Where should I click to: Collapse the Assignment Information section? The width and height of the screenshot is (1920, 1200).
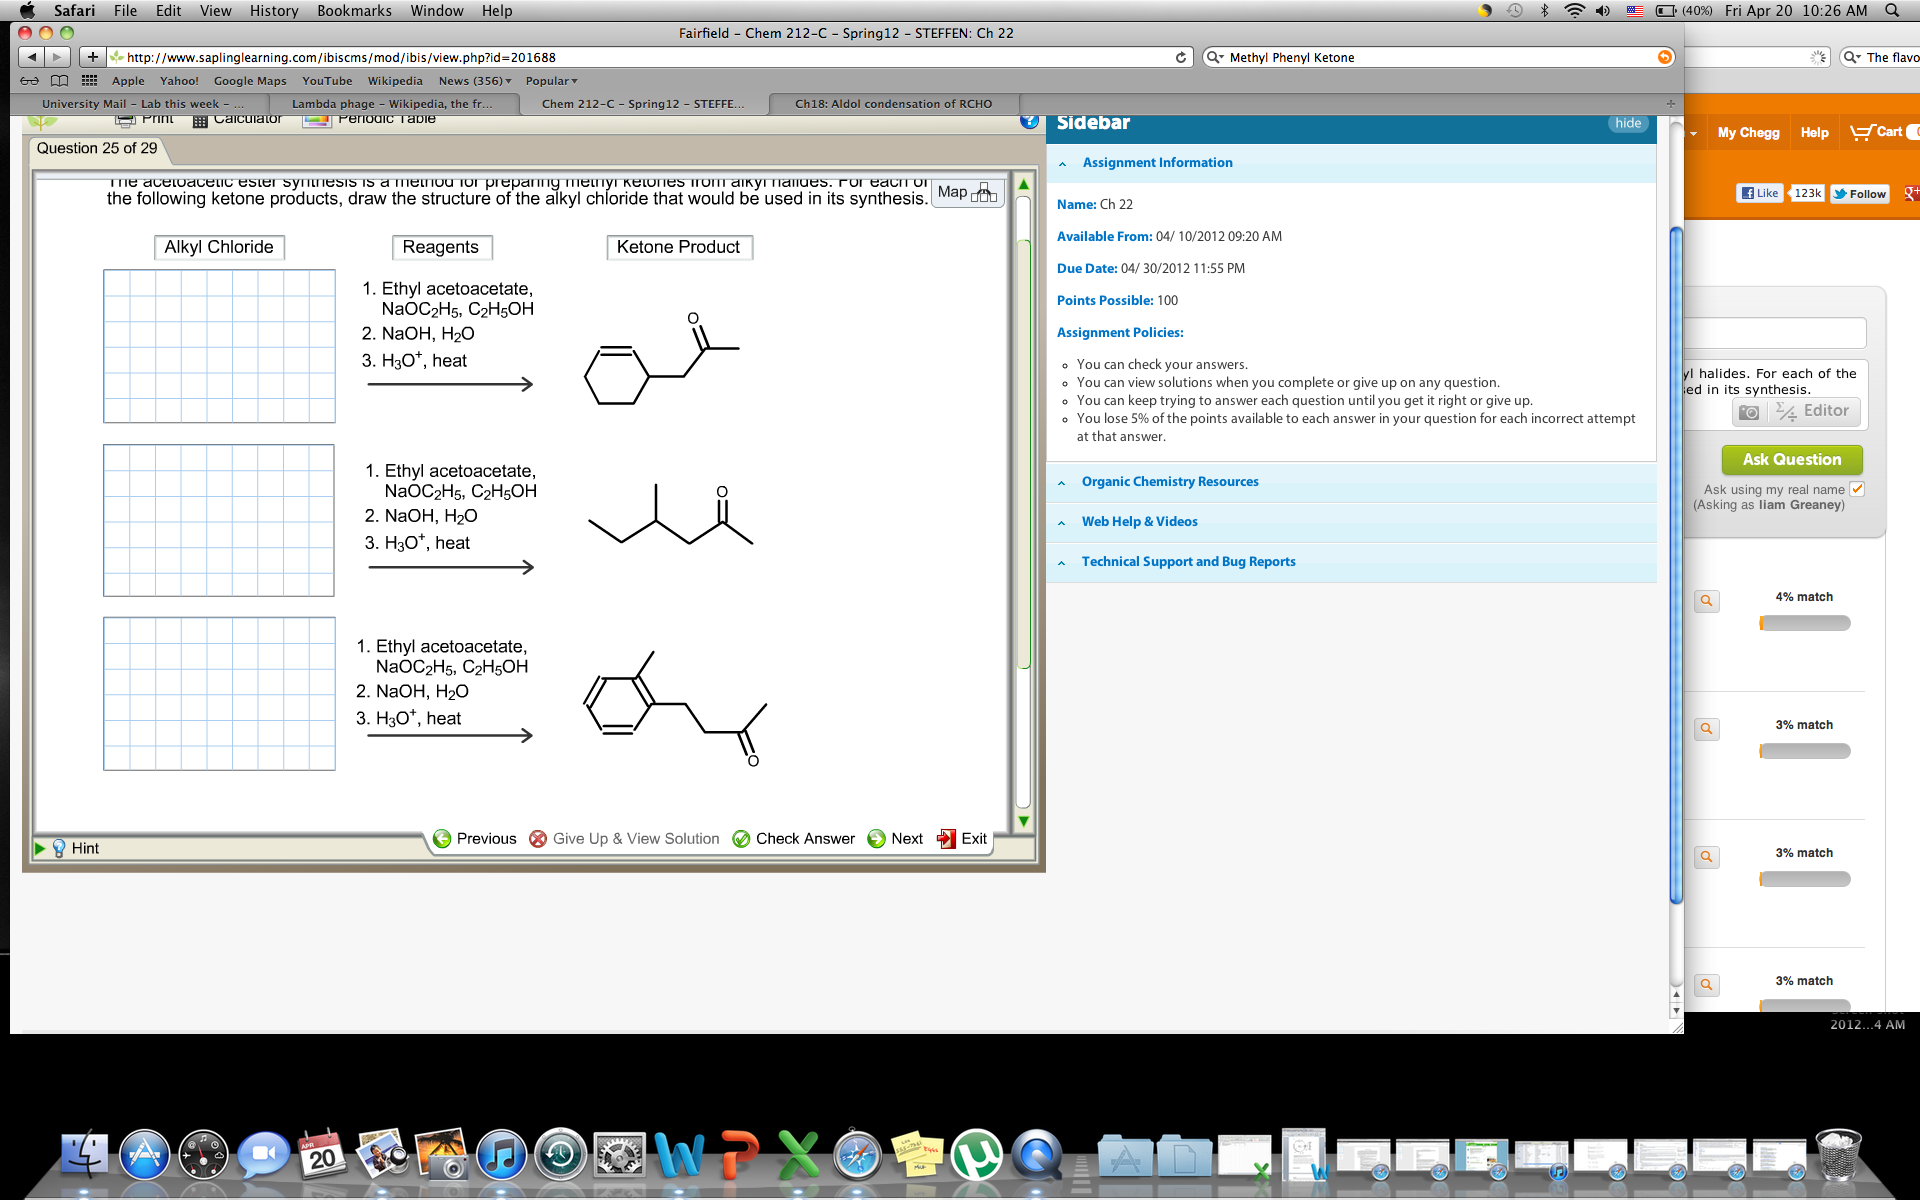[x=1061, y=163]
